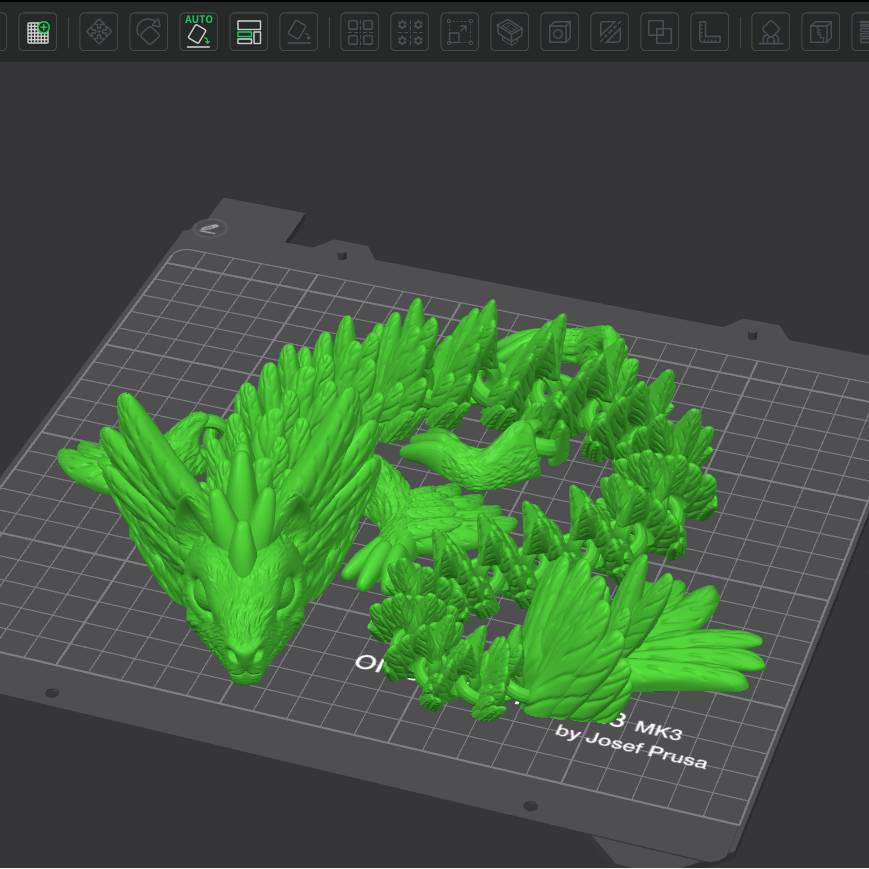Open the Cut tool
Image resolution: width=869 pixels, height=869 pixels.
509,32
